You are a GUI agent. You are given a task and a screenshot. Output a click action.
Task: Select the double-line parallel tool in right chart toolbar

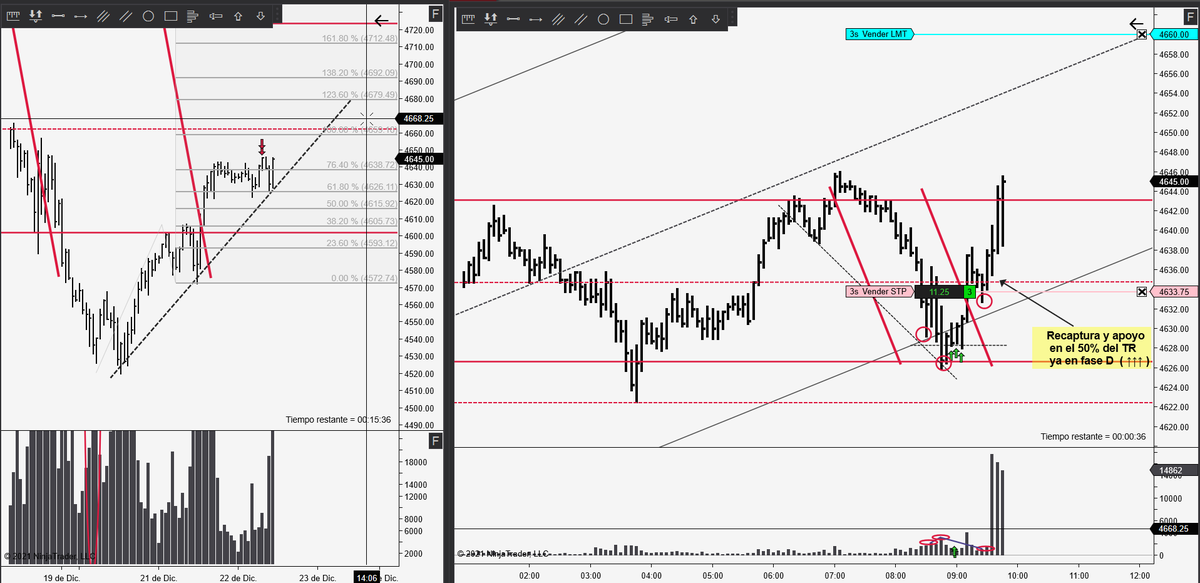pyautogui.click(x=580, y=19)
